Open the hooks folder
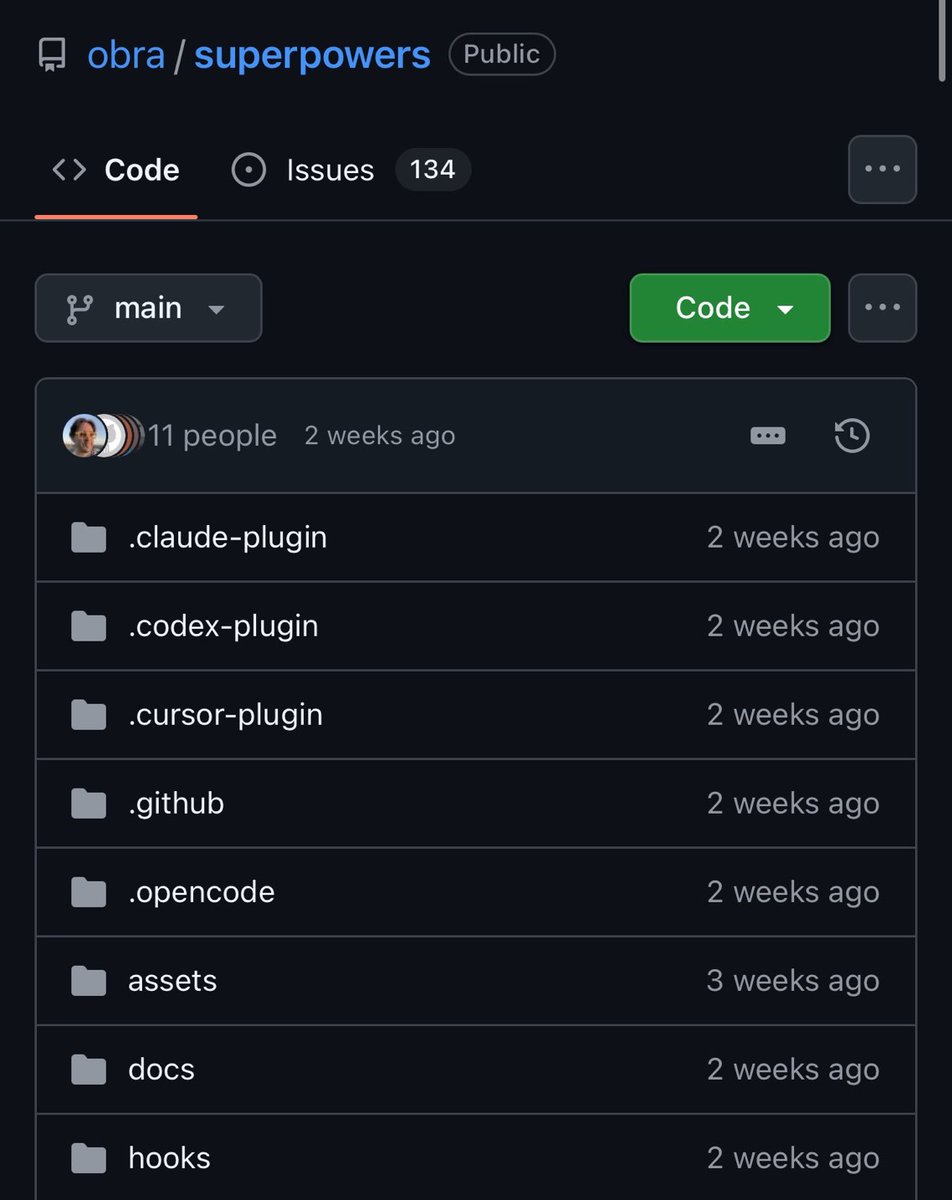 pyautogui.click(x=169, y=1158)
